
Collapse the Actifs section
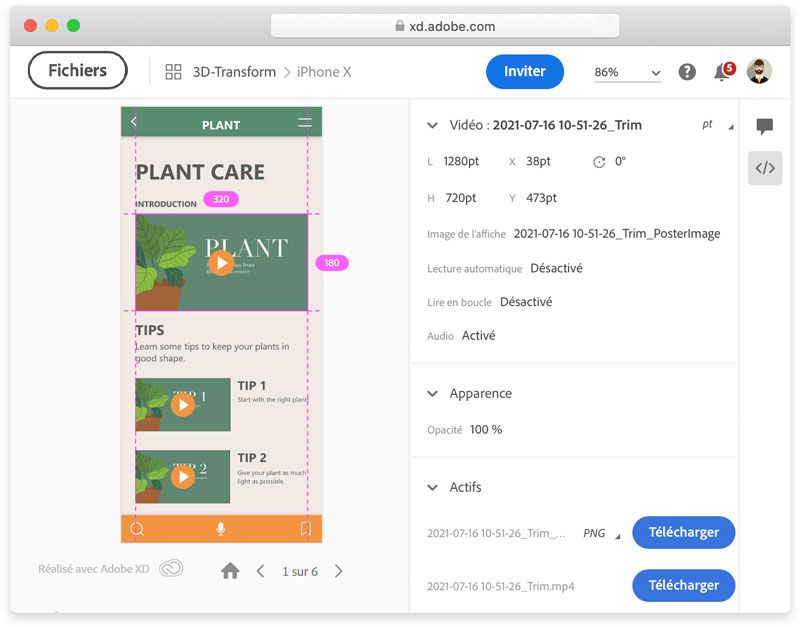432,488
